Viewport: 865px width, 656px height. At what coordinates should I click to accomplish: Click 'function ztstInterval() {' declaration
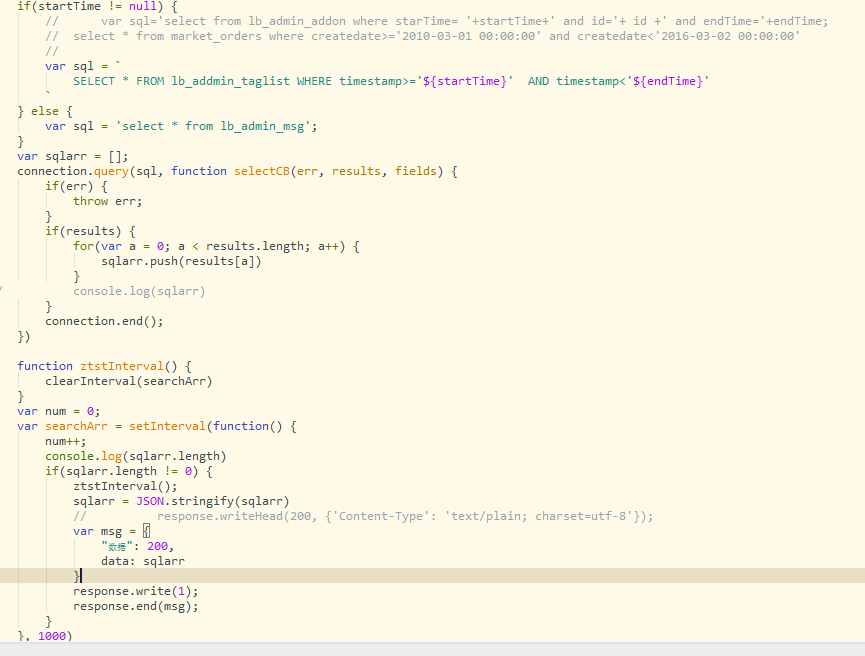pyautogui.click(x=104, y=366)
